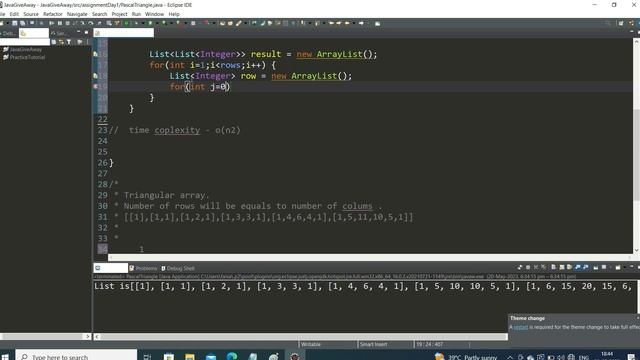Click Display Selected Console icon
This screenshot has width=640, height=360.
coord(604,267)
